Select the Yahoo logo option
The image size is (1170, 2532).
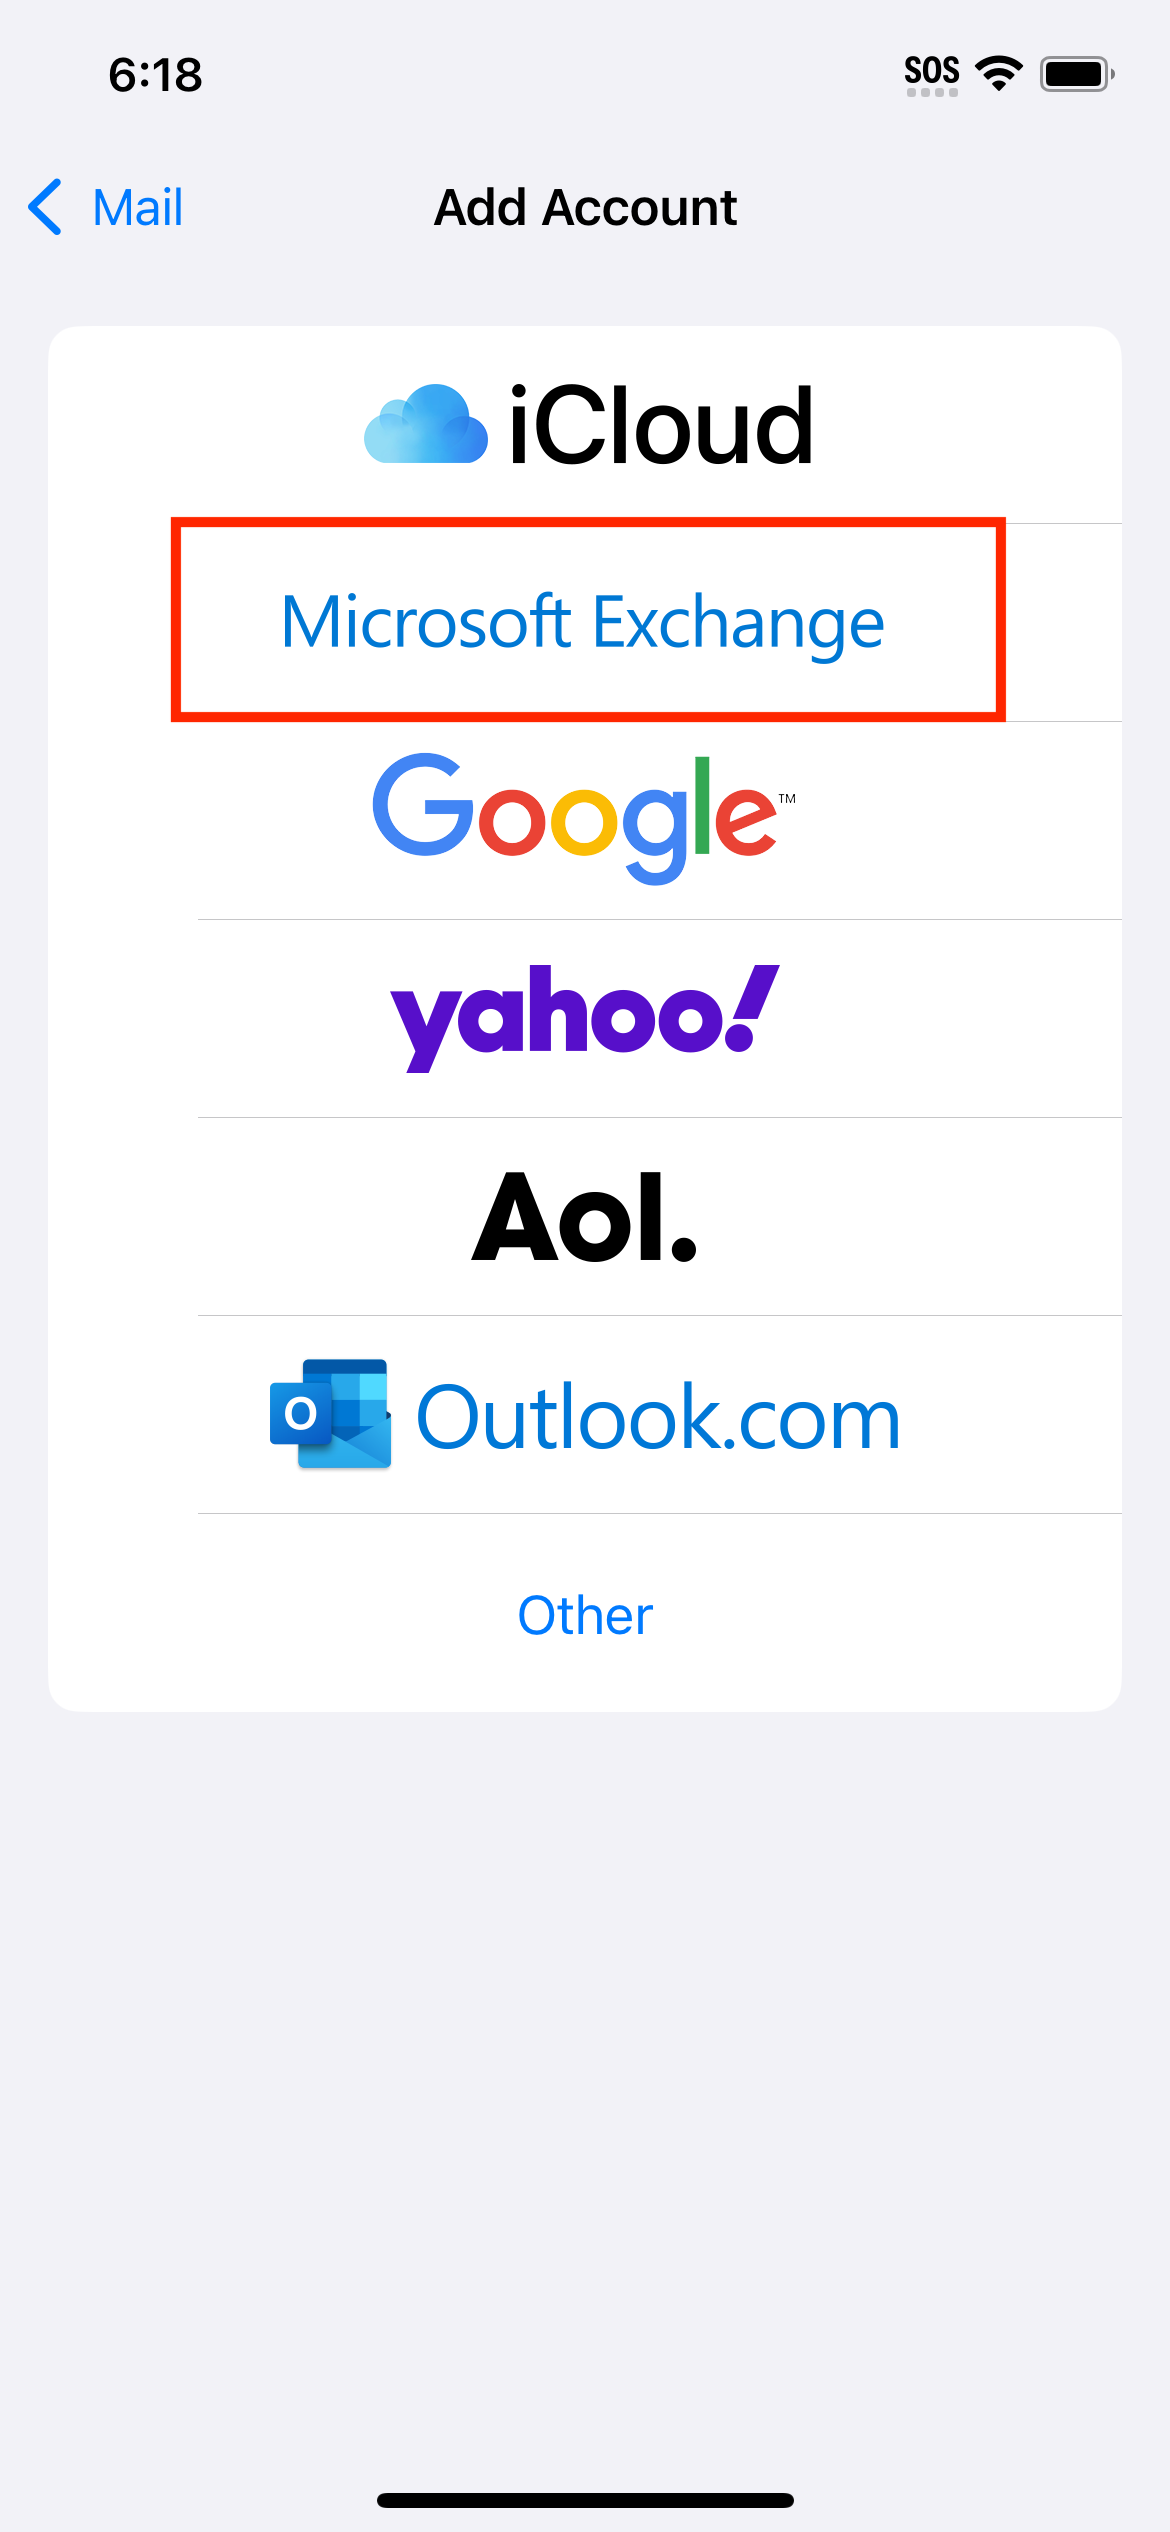tap(584, 1018)
